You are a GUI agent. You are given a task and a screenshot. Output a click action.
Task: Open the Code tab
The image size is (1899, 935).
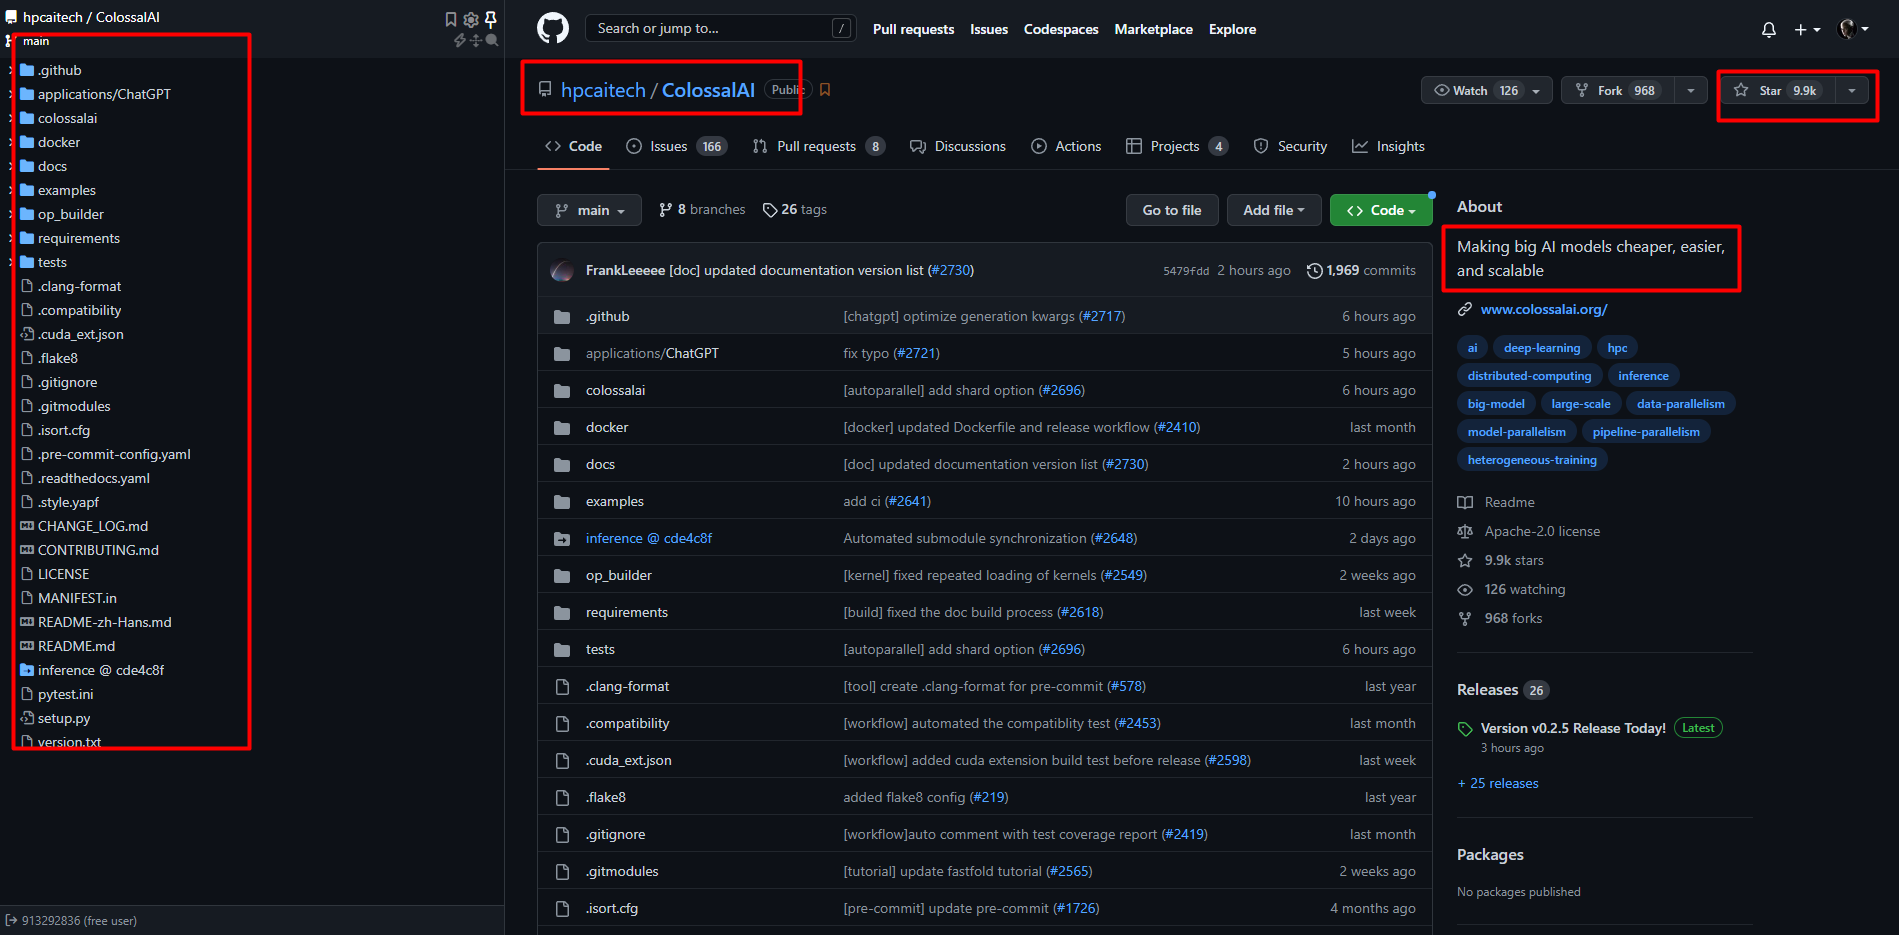click(574, 146)
